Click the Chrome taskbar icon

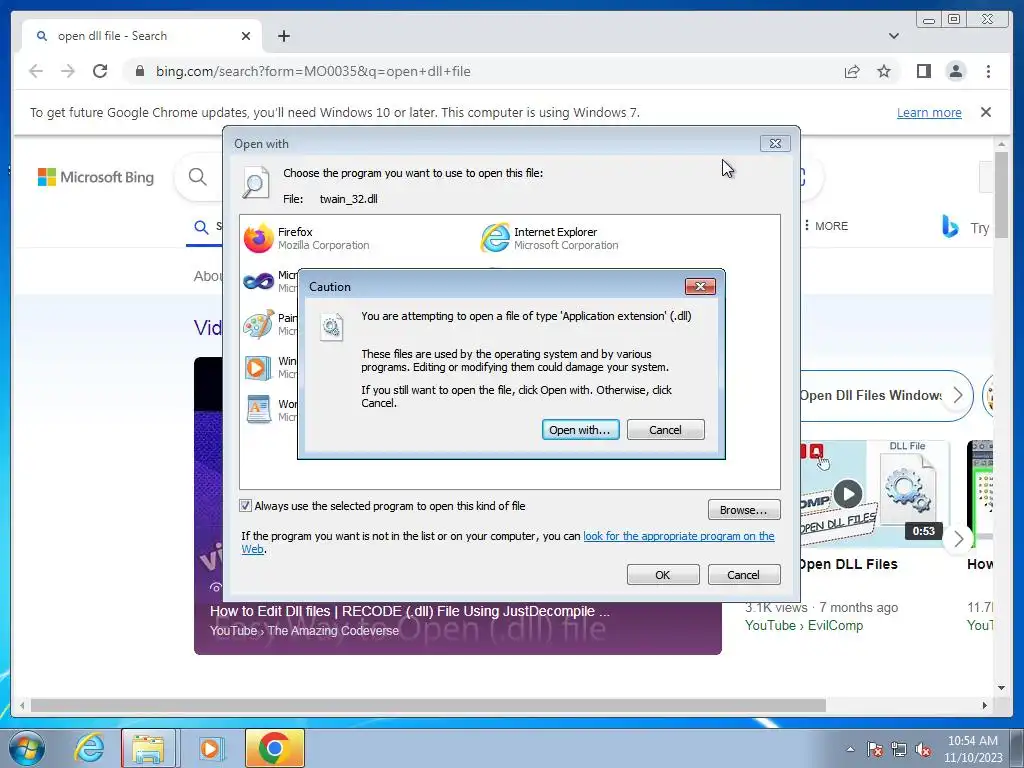click(274, 748)
